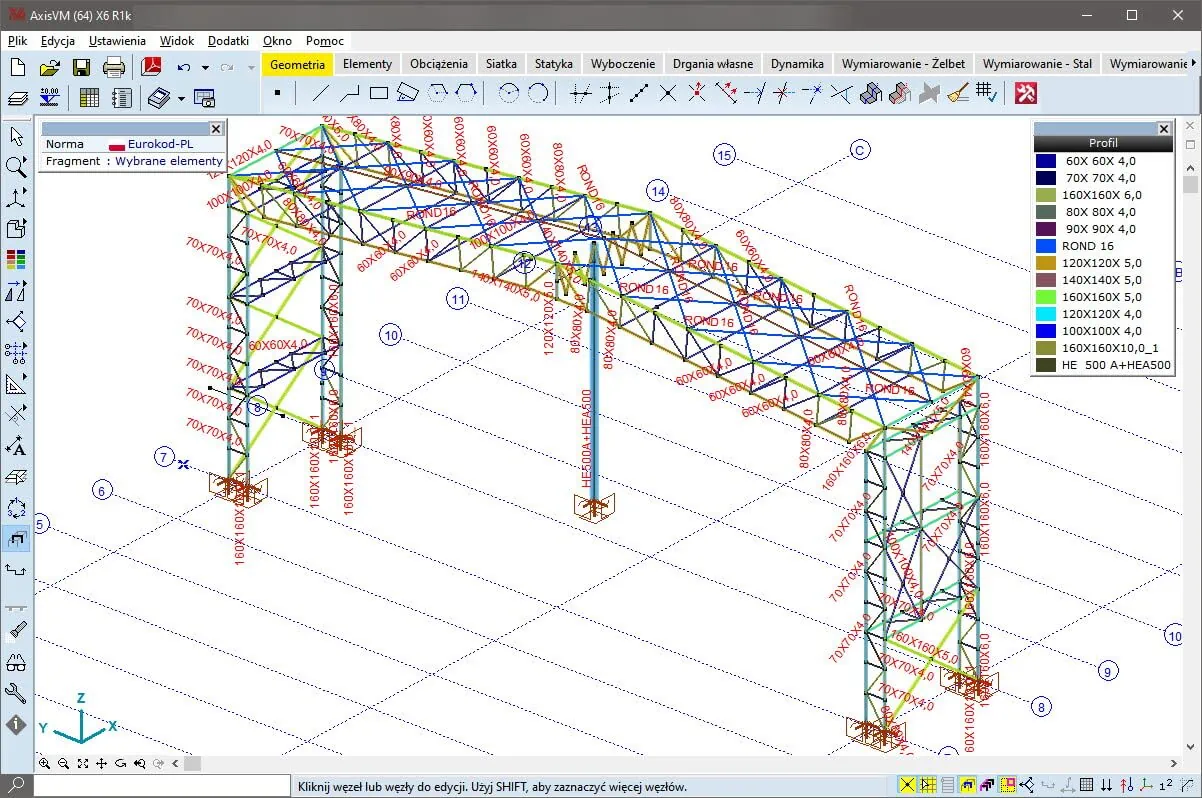This screenshot has height=798, width=1202.
Task: Click the zoom magnifier tool in left sidebar
Action: 16,166
